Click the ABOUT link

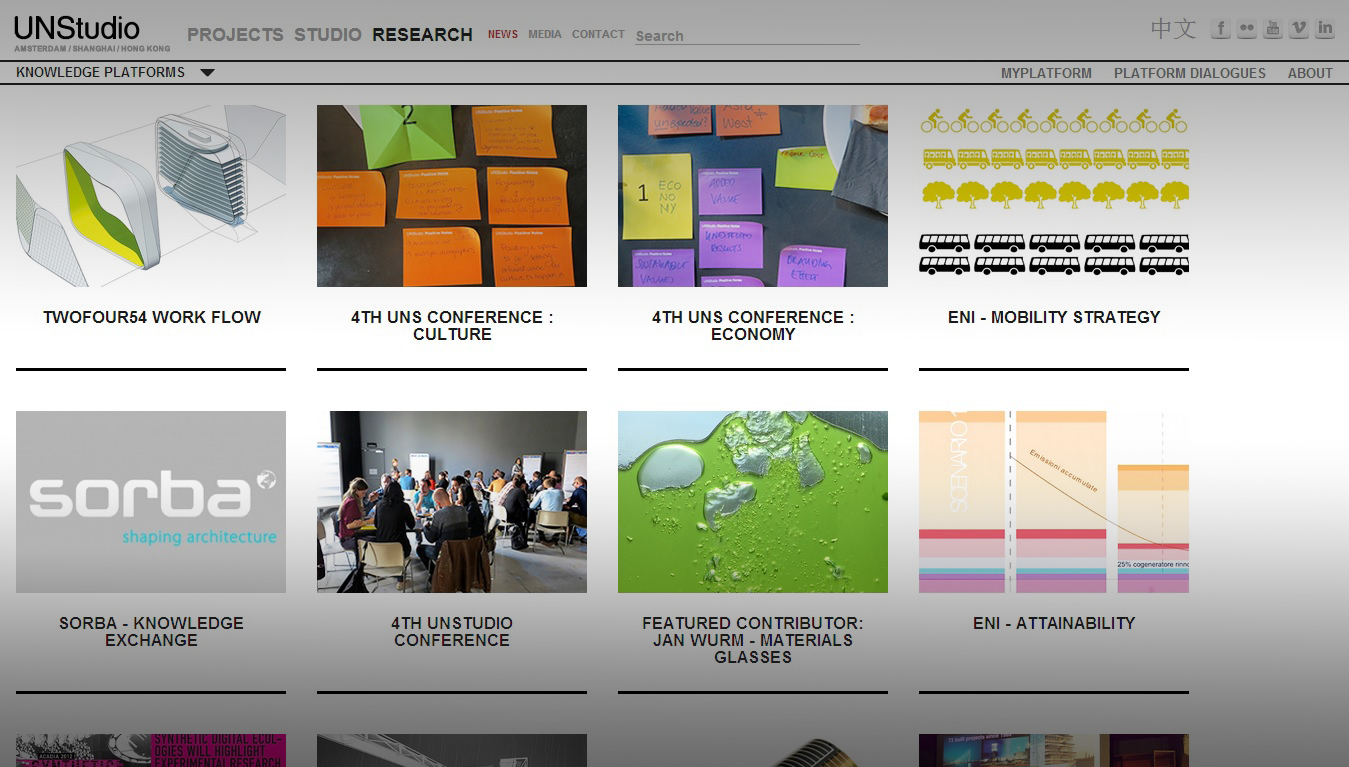1309,72
